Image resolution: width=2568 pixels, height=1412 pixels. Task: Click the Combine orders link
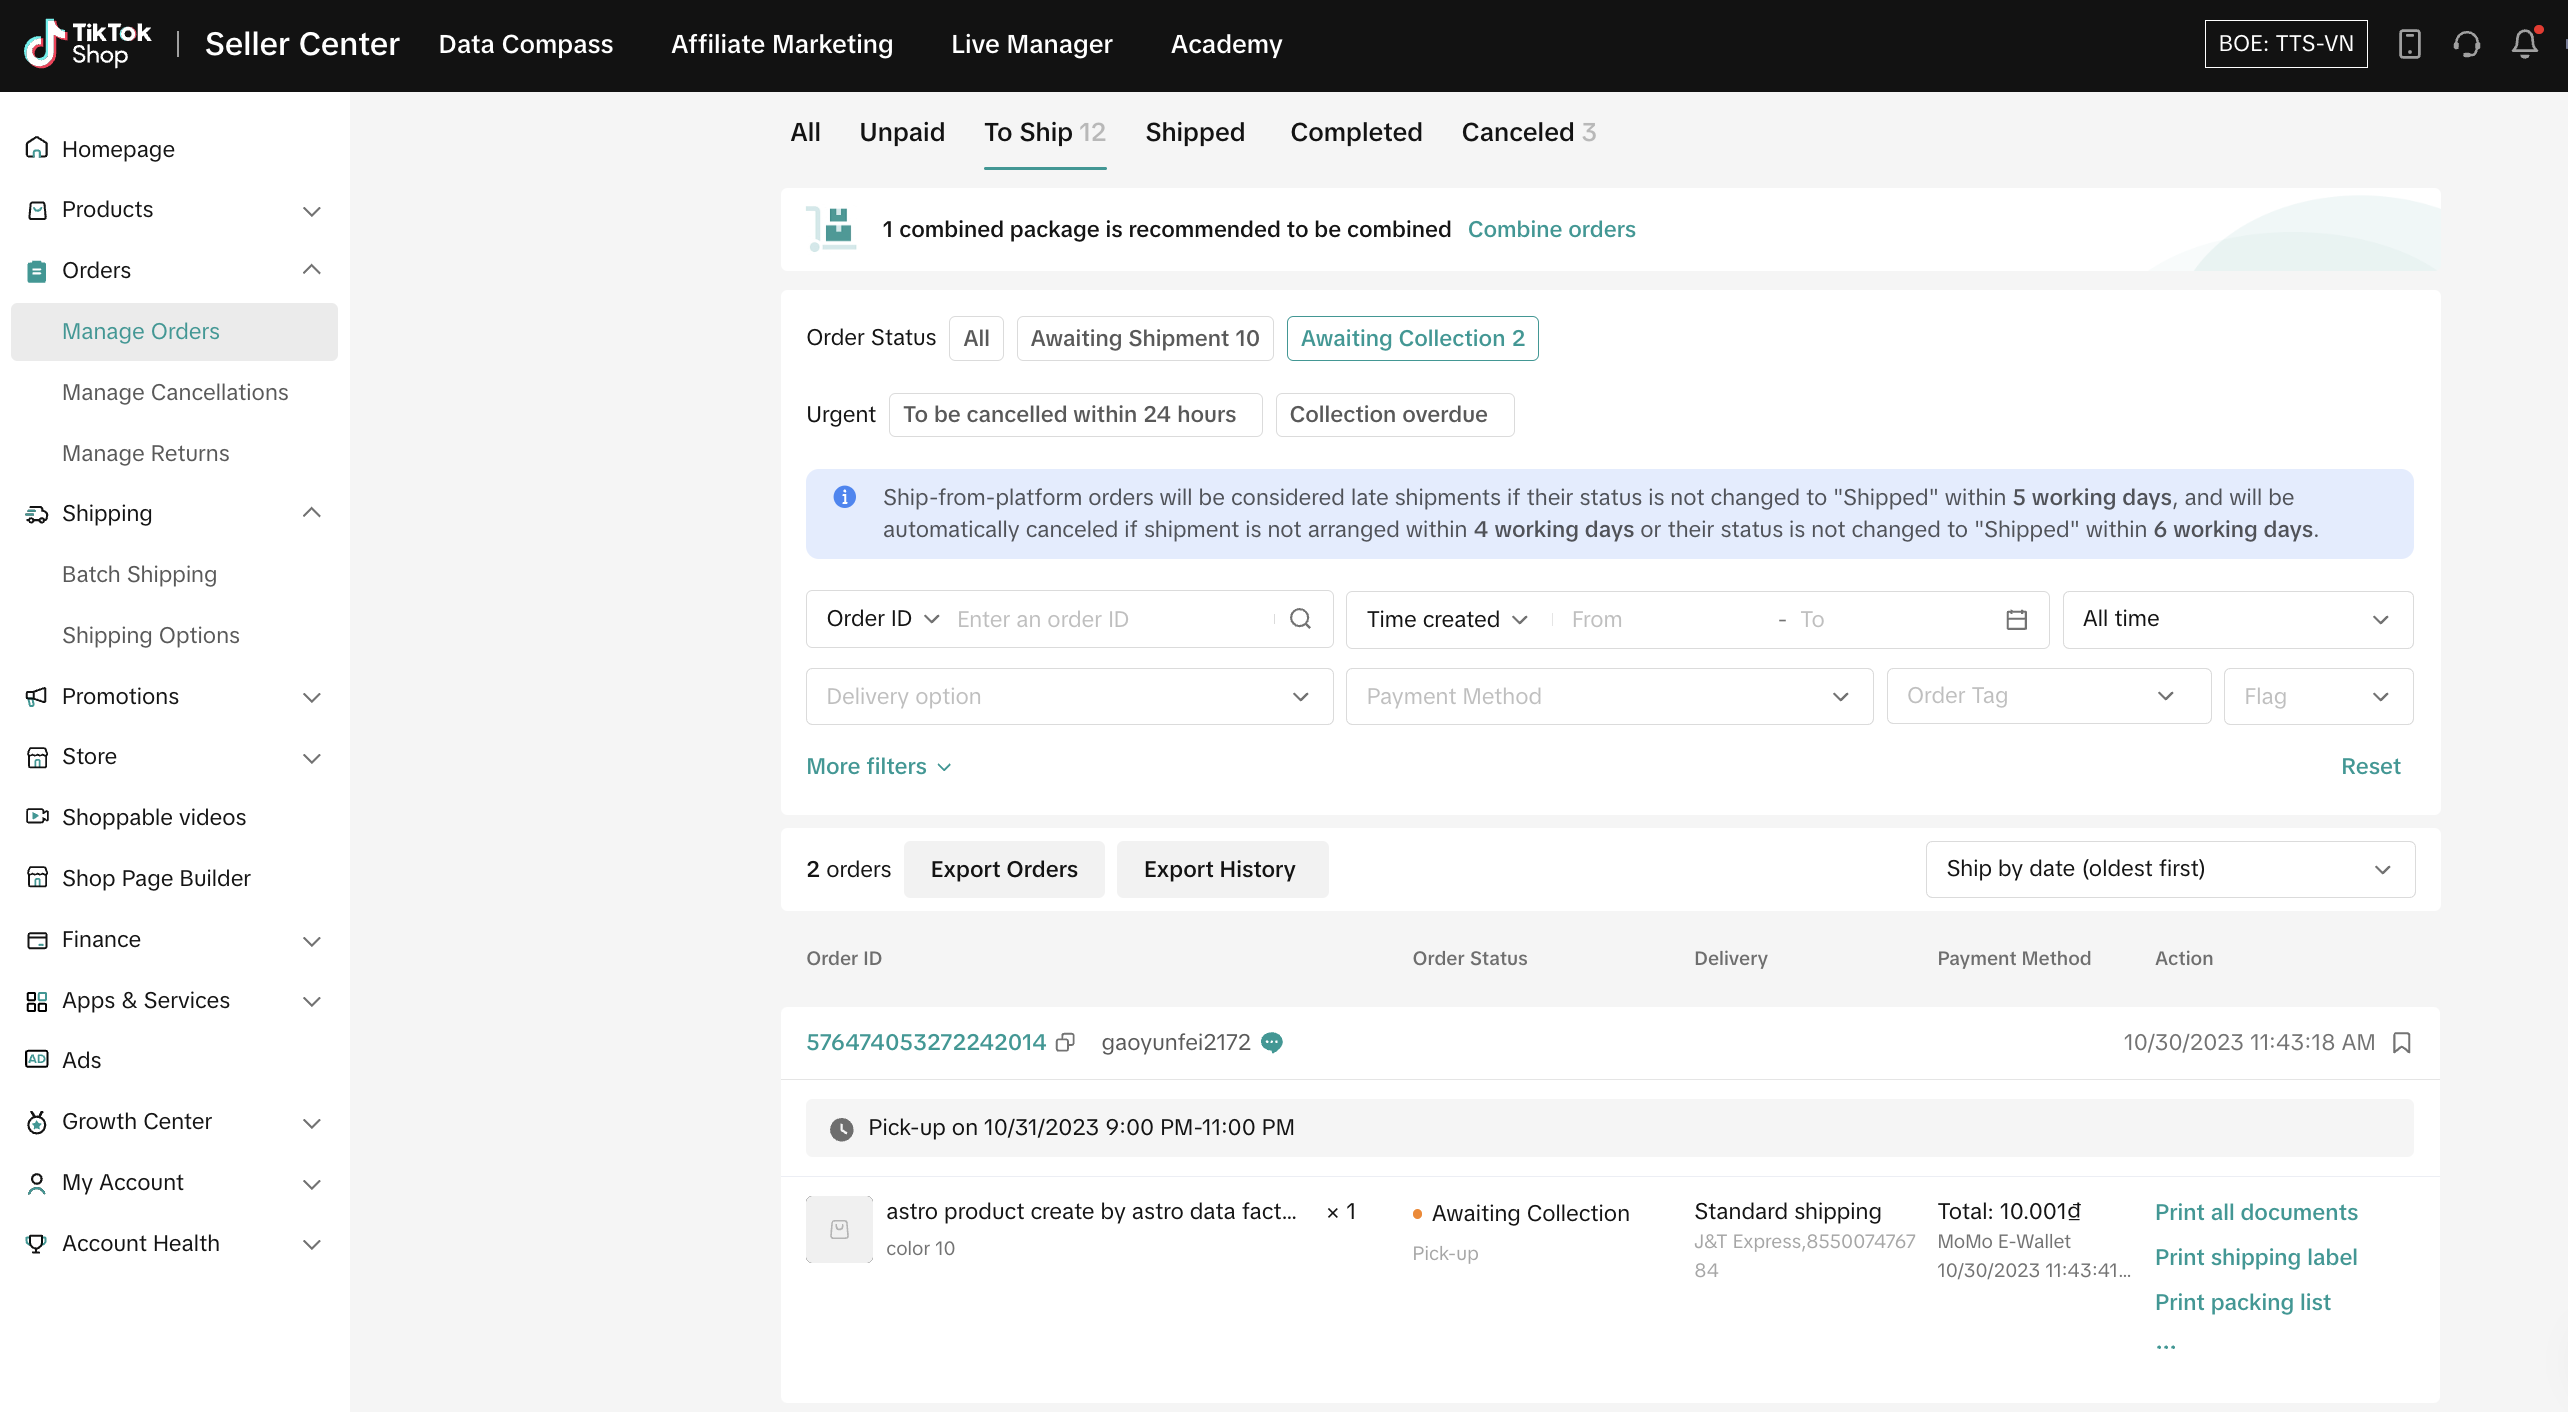pos(1552,230)
